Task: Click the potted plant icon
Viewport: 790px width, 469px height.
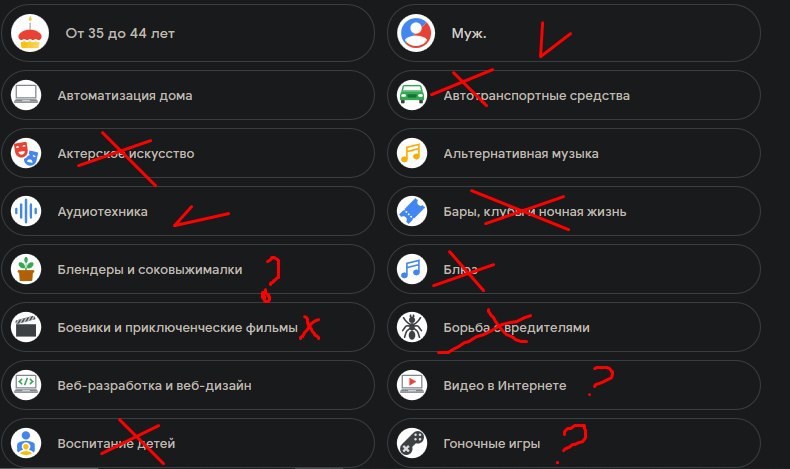Action: point(26,269)
